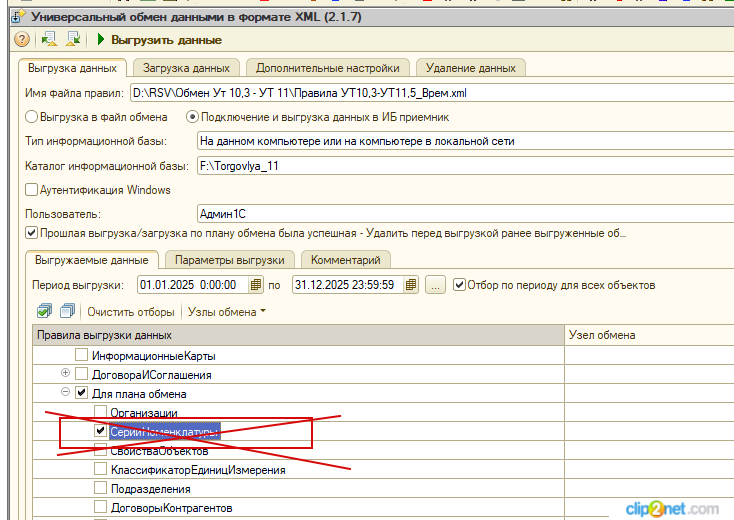734x520 pixels.
Task: Click Очистить отборы button
Action: [131, 312]
